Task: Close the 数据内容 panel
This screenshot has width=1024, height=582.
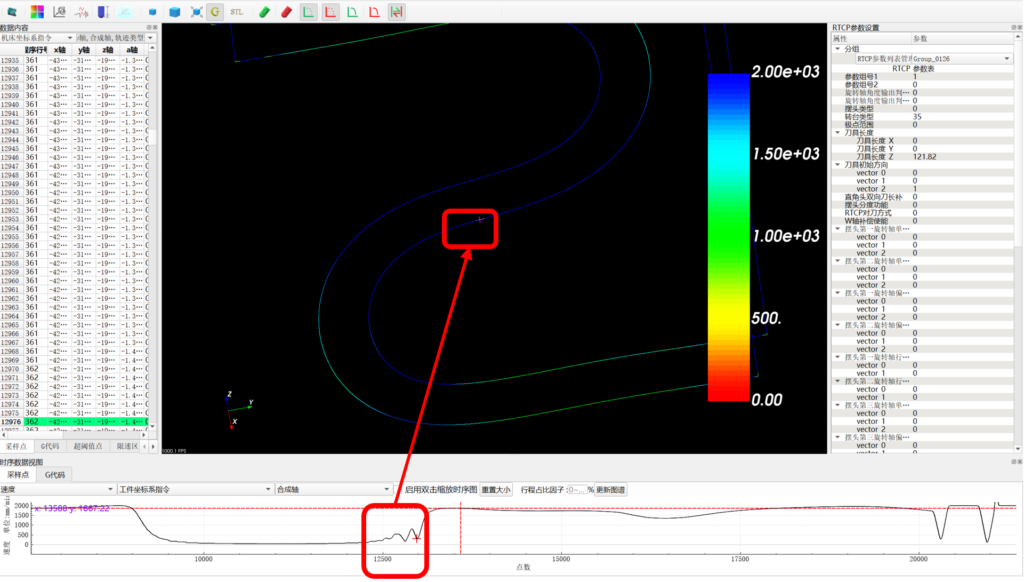Action: (x=155, y=27)
